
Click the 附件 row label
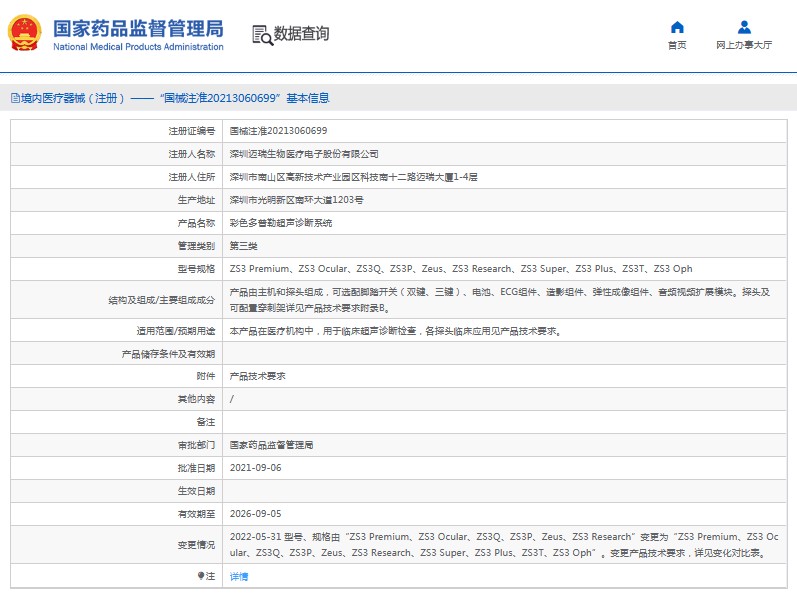point(205,376)
